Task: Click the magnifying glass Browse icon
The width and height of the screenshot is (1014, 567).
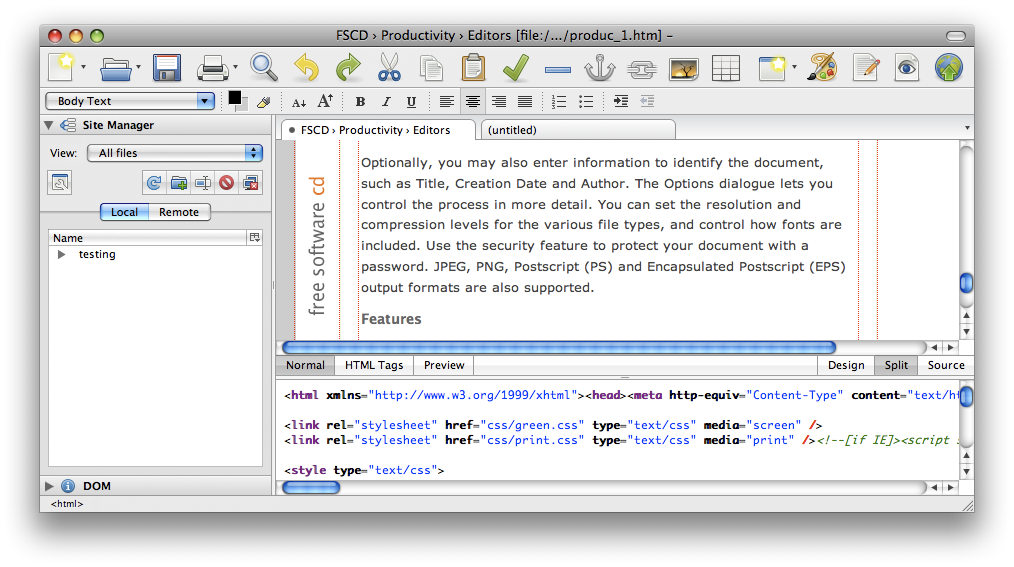Action: coord(264,67)
